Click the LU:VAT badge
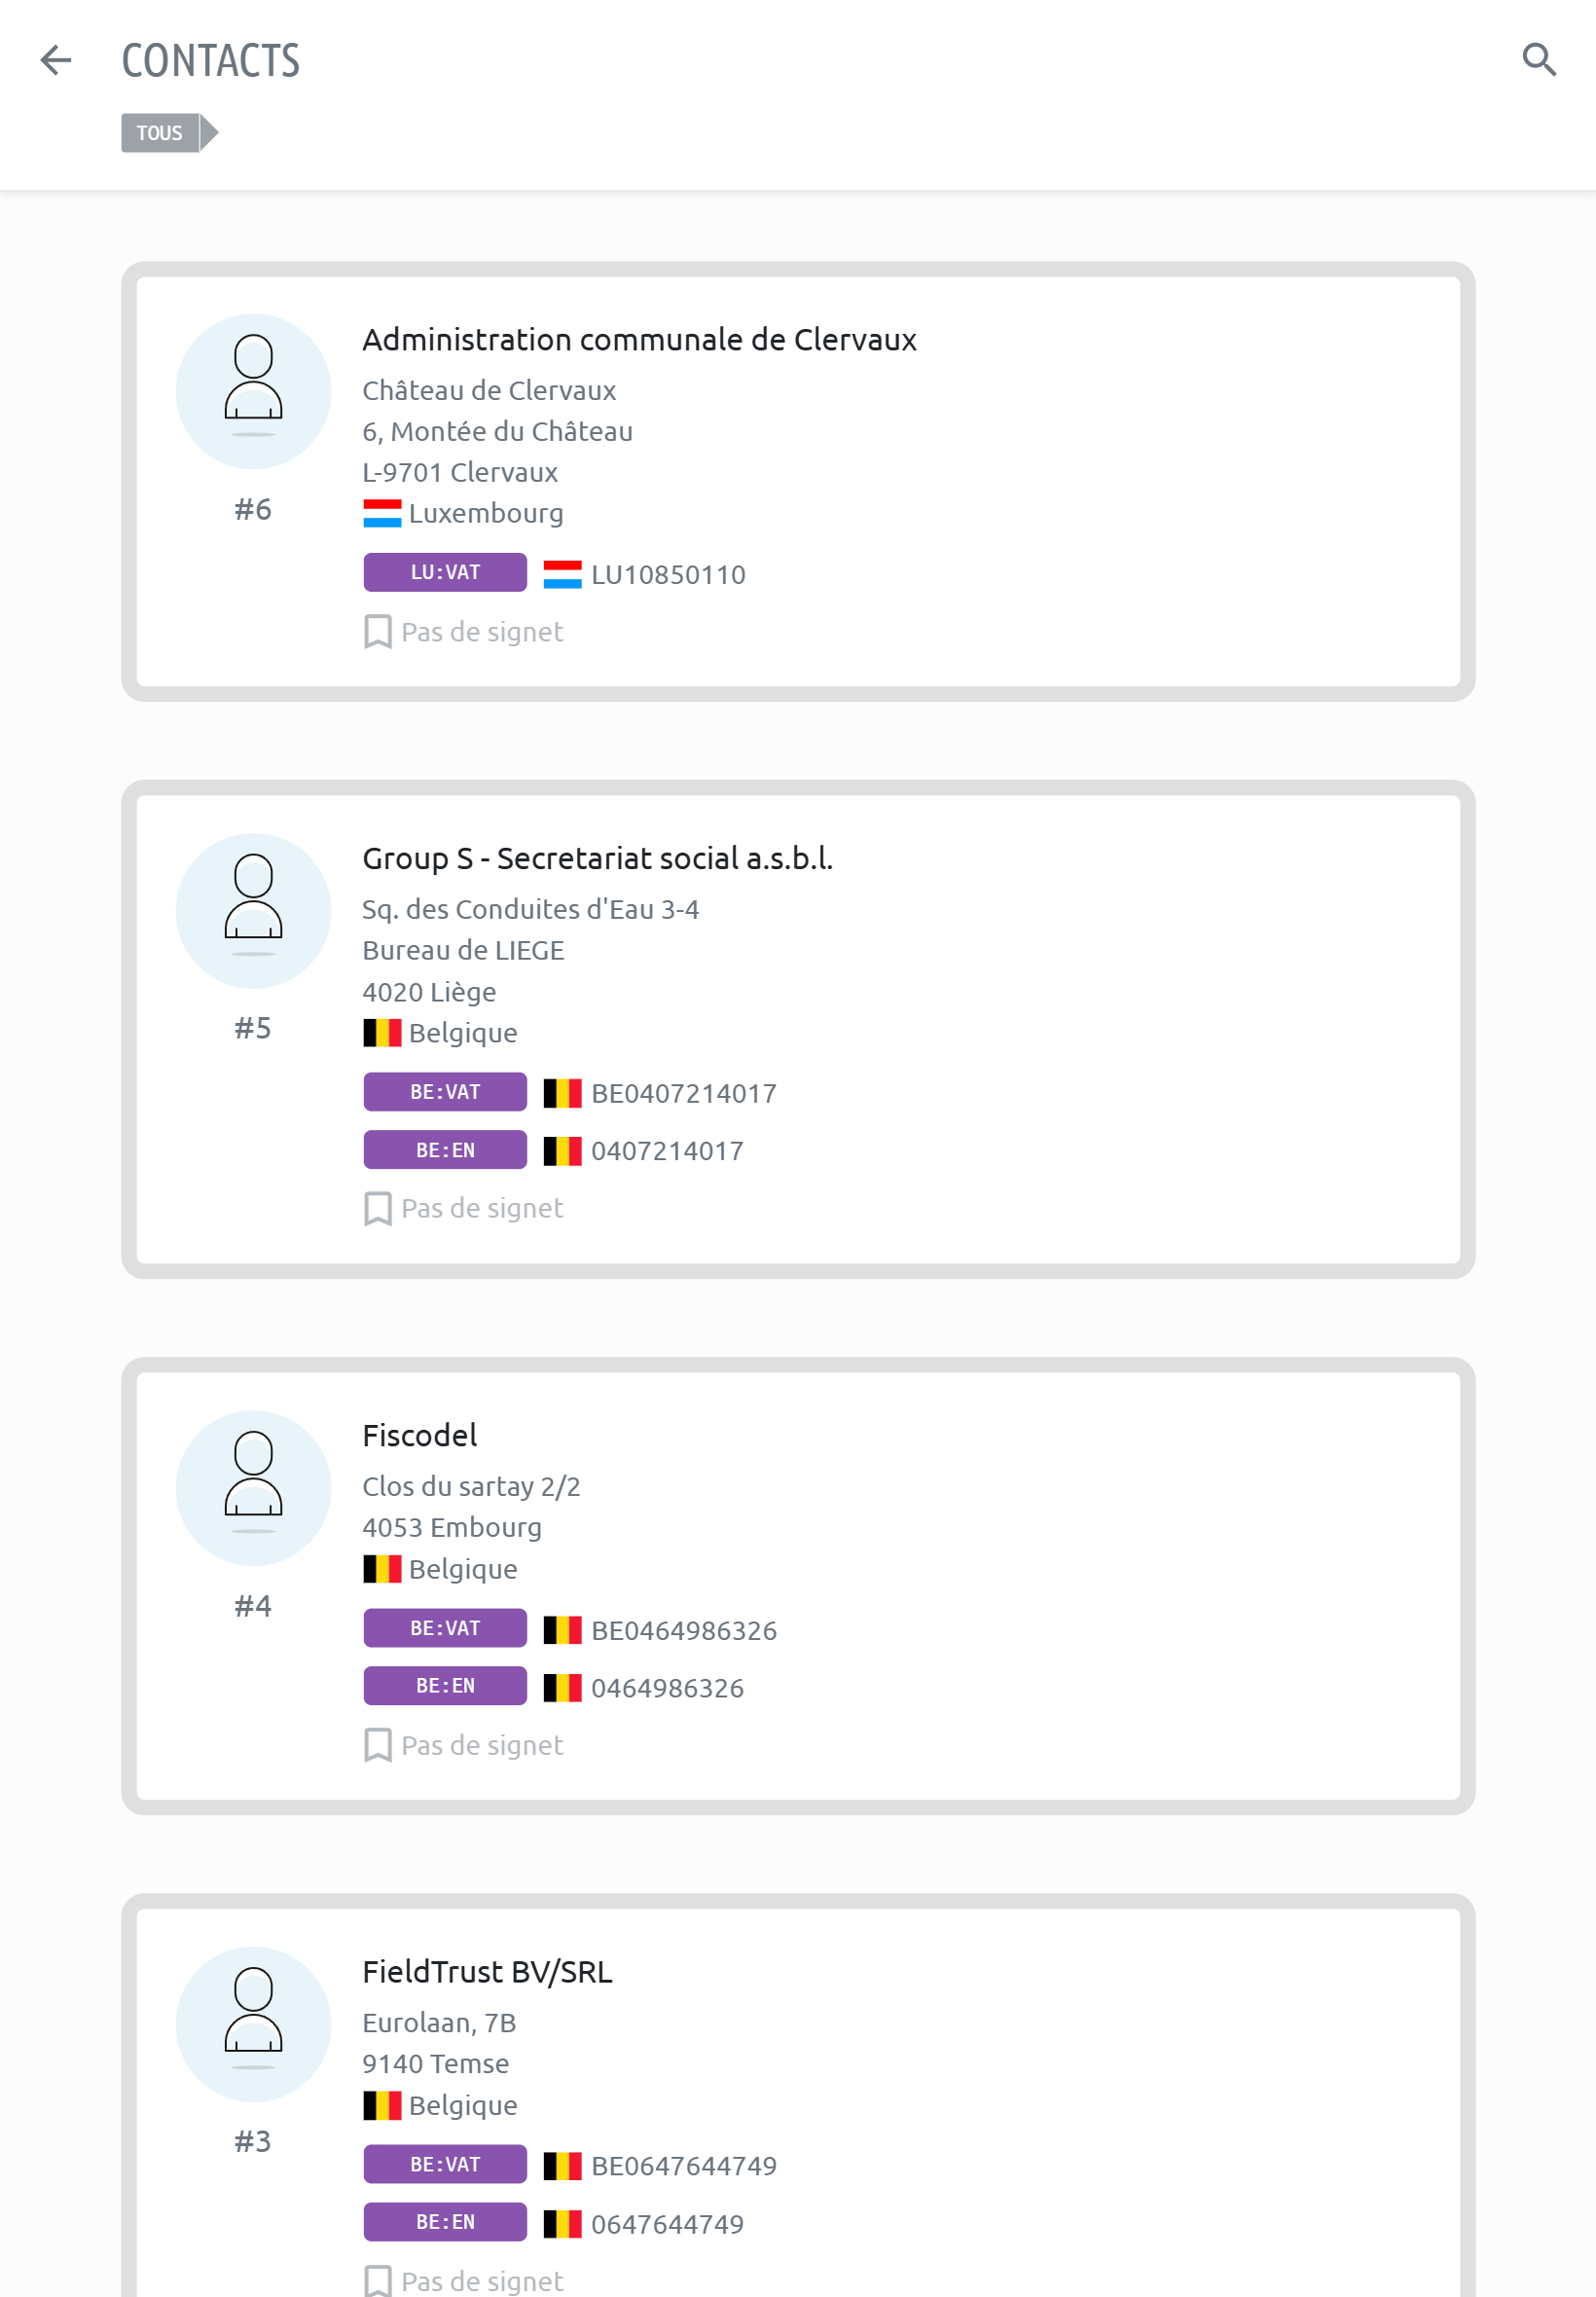Screen dimensions: 1596x2297 coord(445,573)
